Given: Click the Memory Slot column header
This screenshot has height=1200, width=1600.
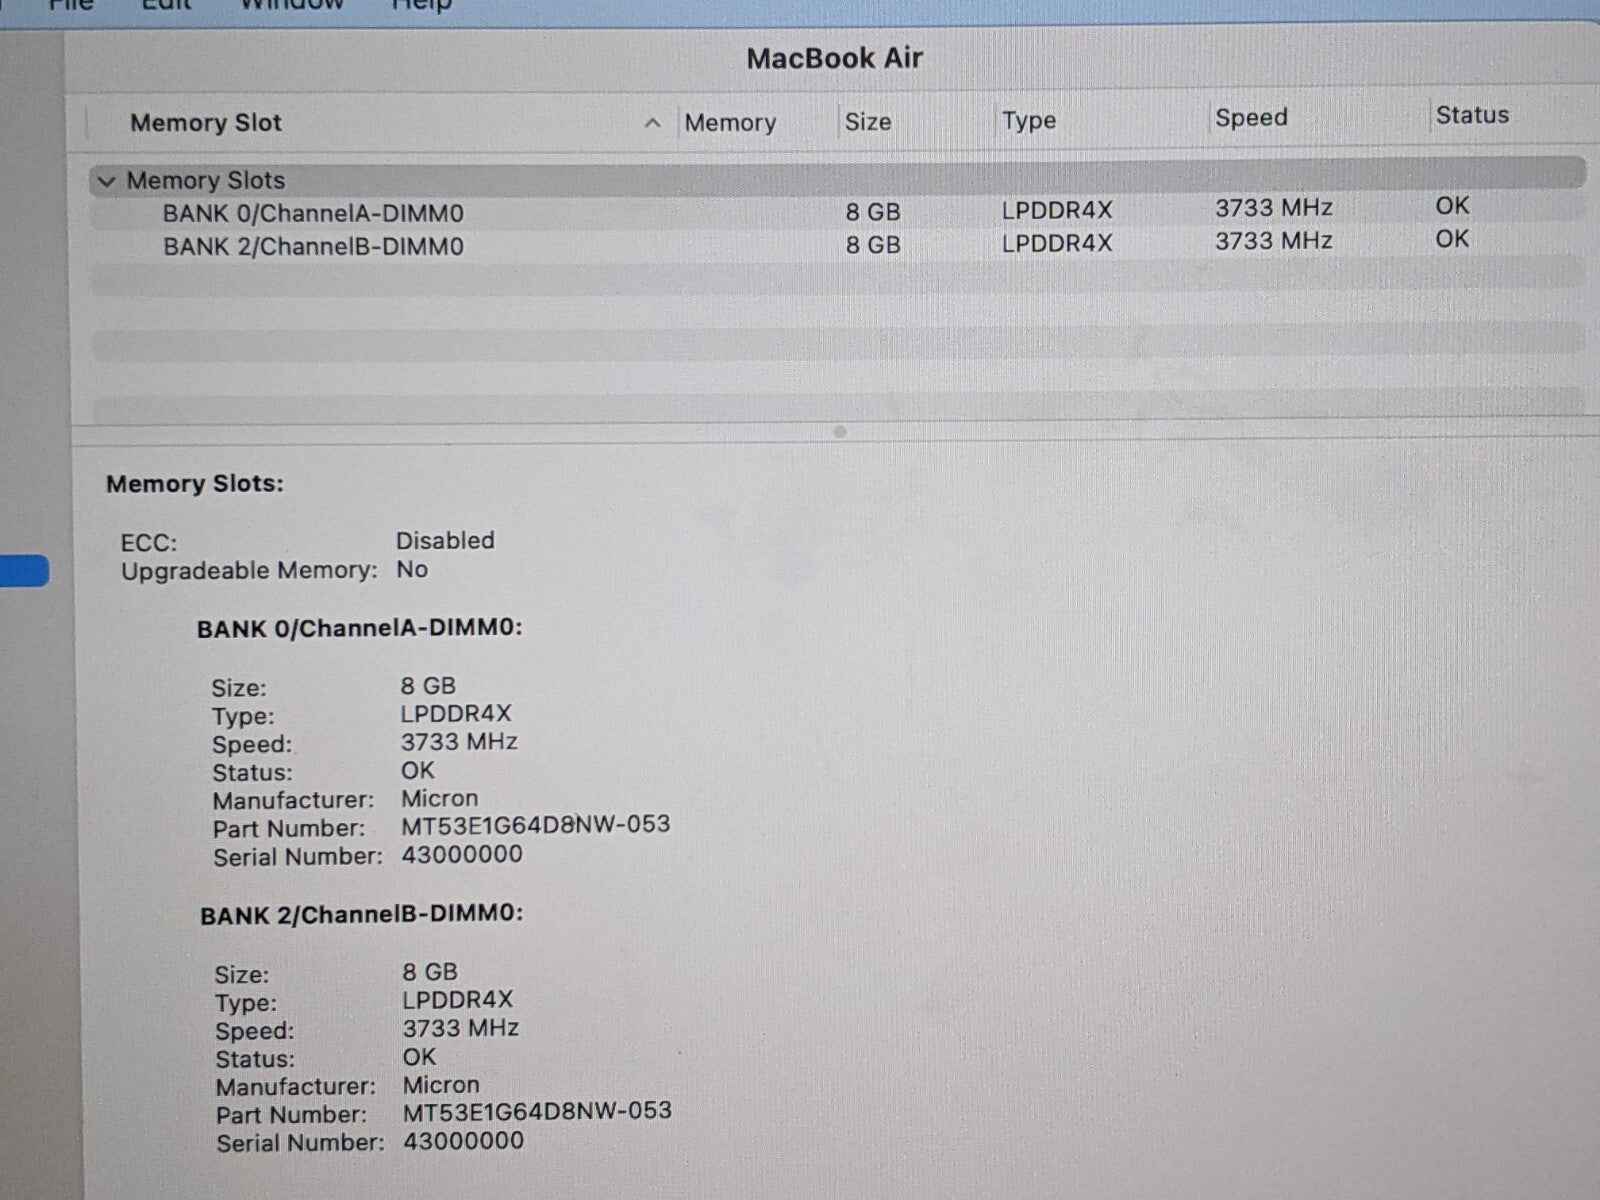Looking at the screenshot, I should coord(204,122).
